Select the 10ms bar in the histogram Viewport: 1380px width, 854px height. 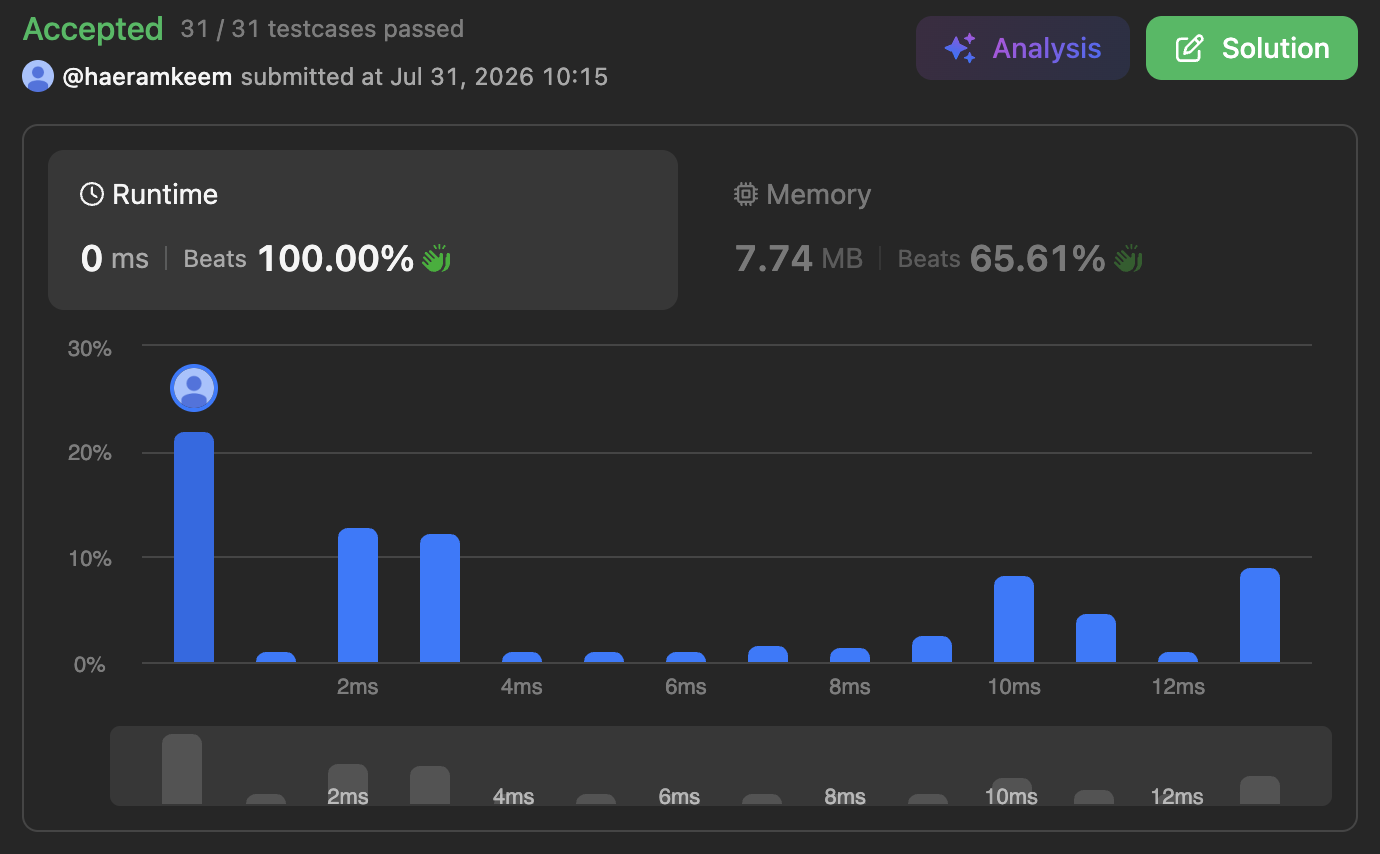(1014, 619)
